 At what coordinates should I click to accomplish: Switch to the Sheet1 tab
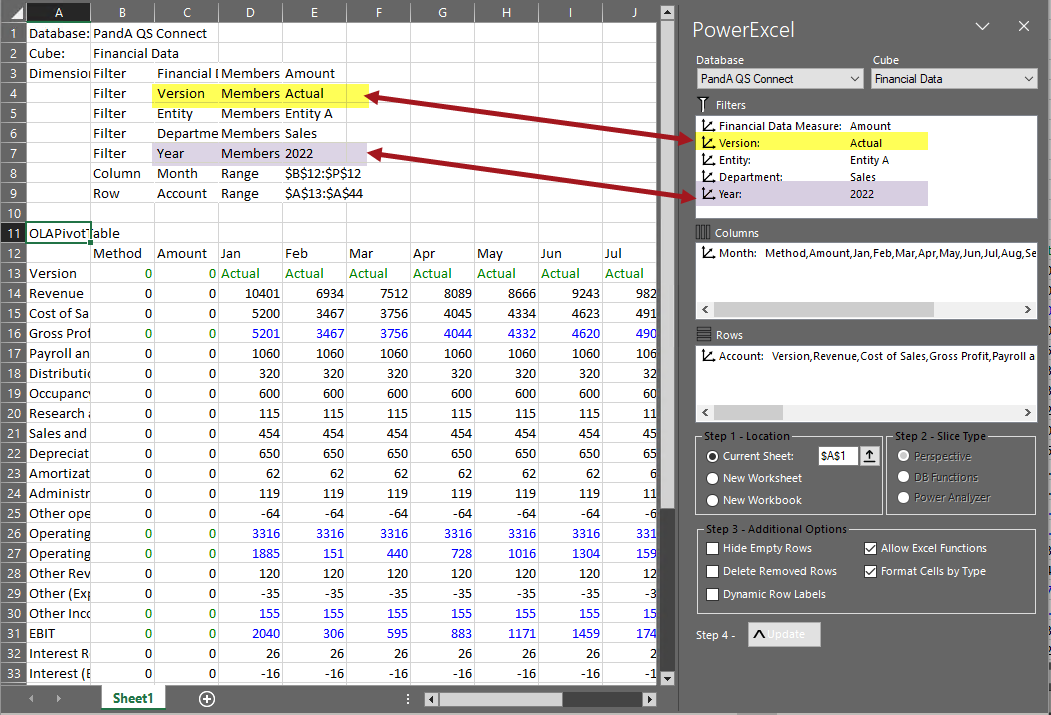pyautogui.click(x=133, y=698)
